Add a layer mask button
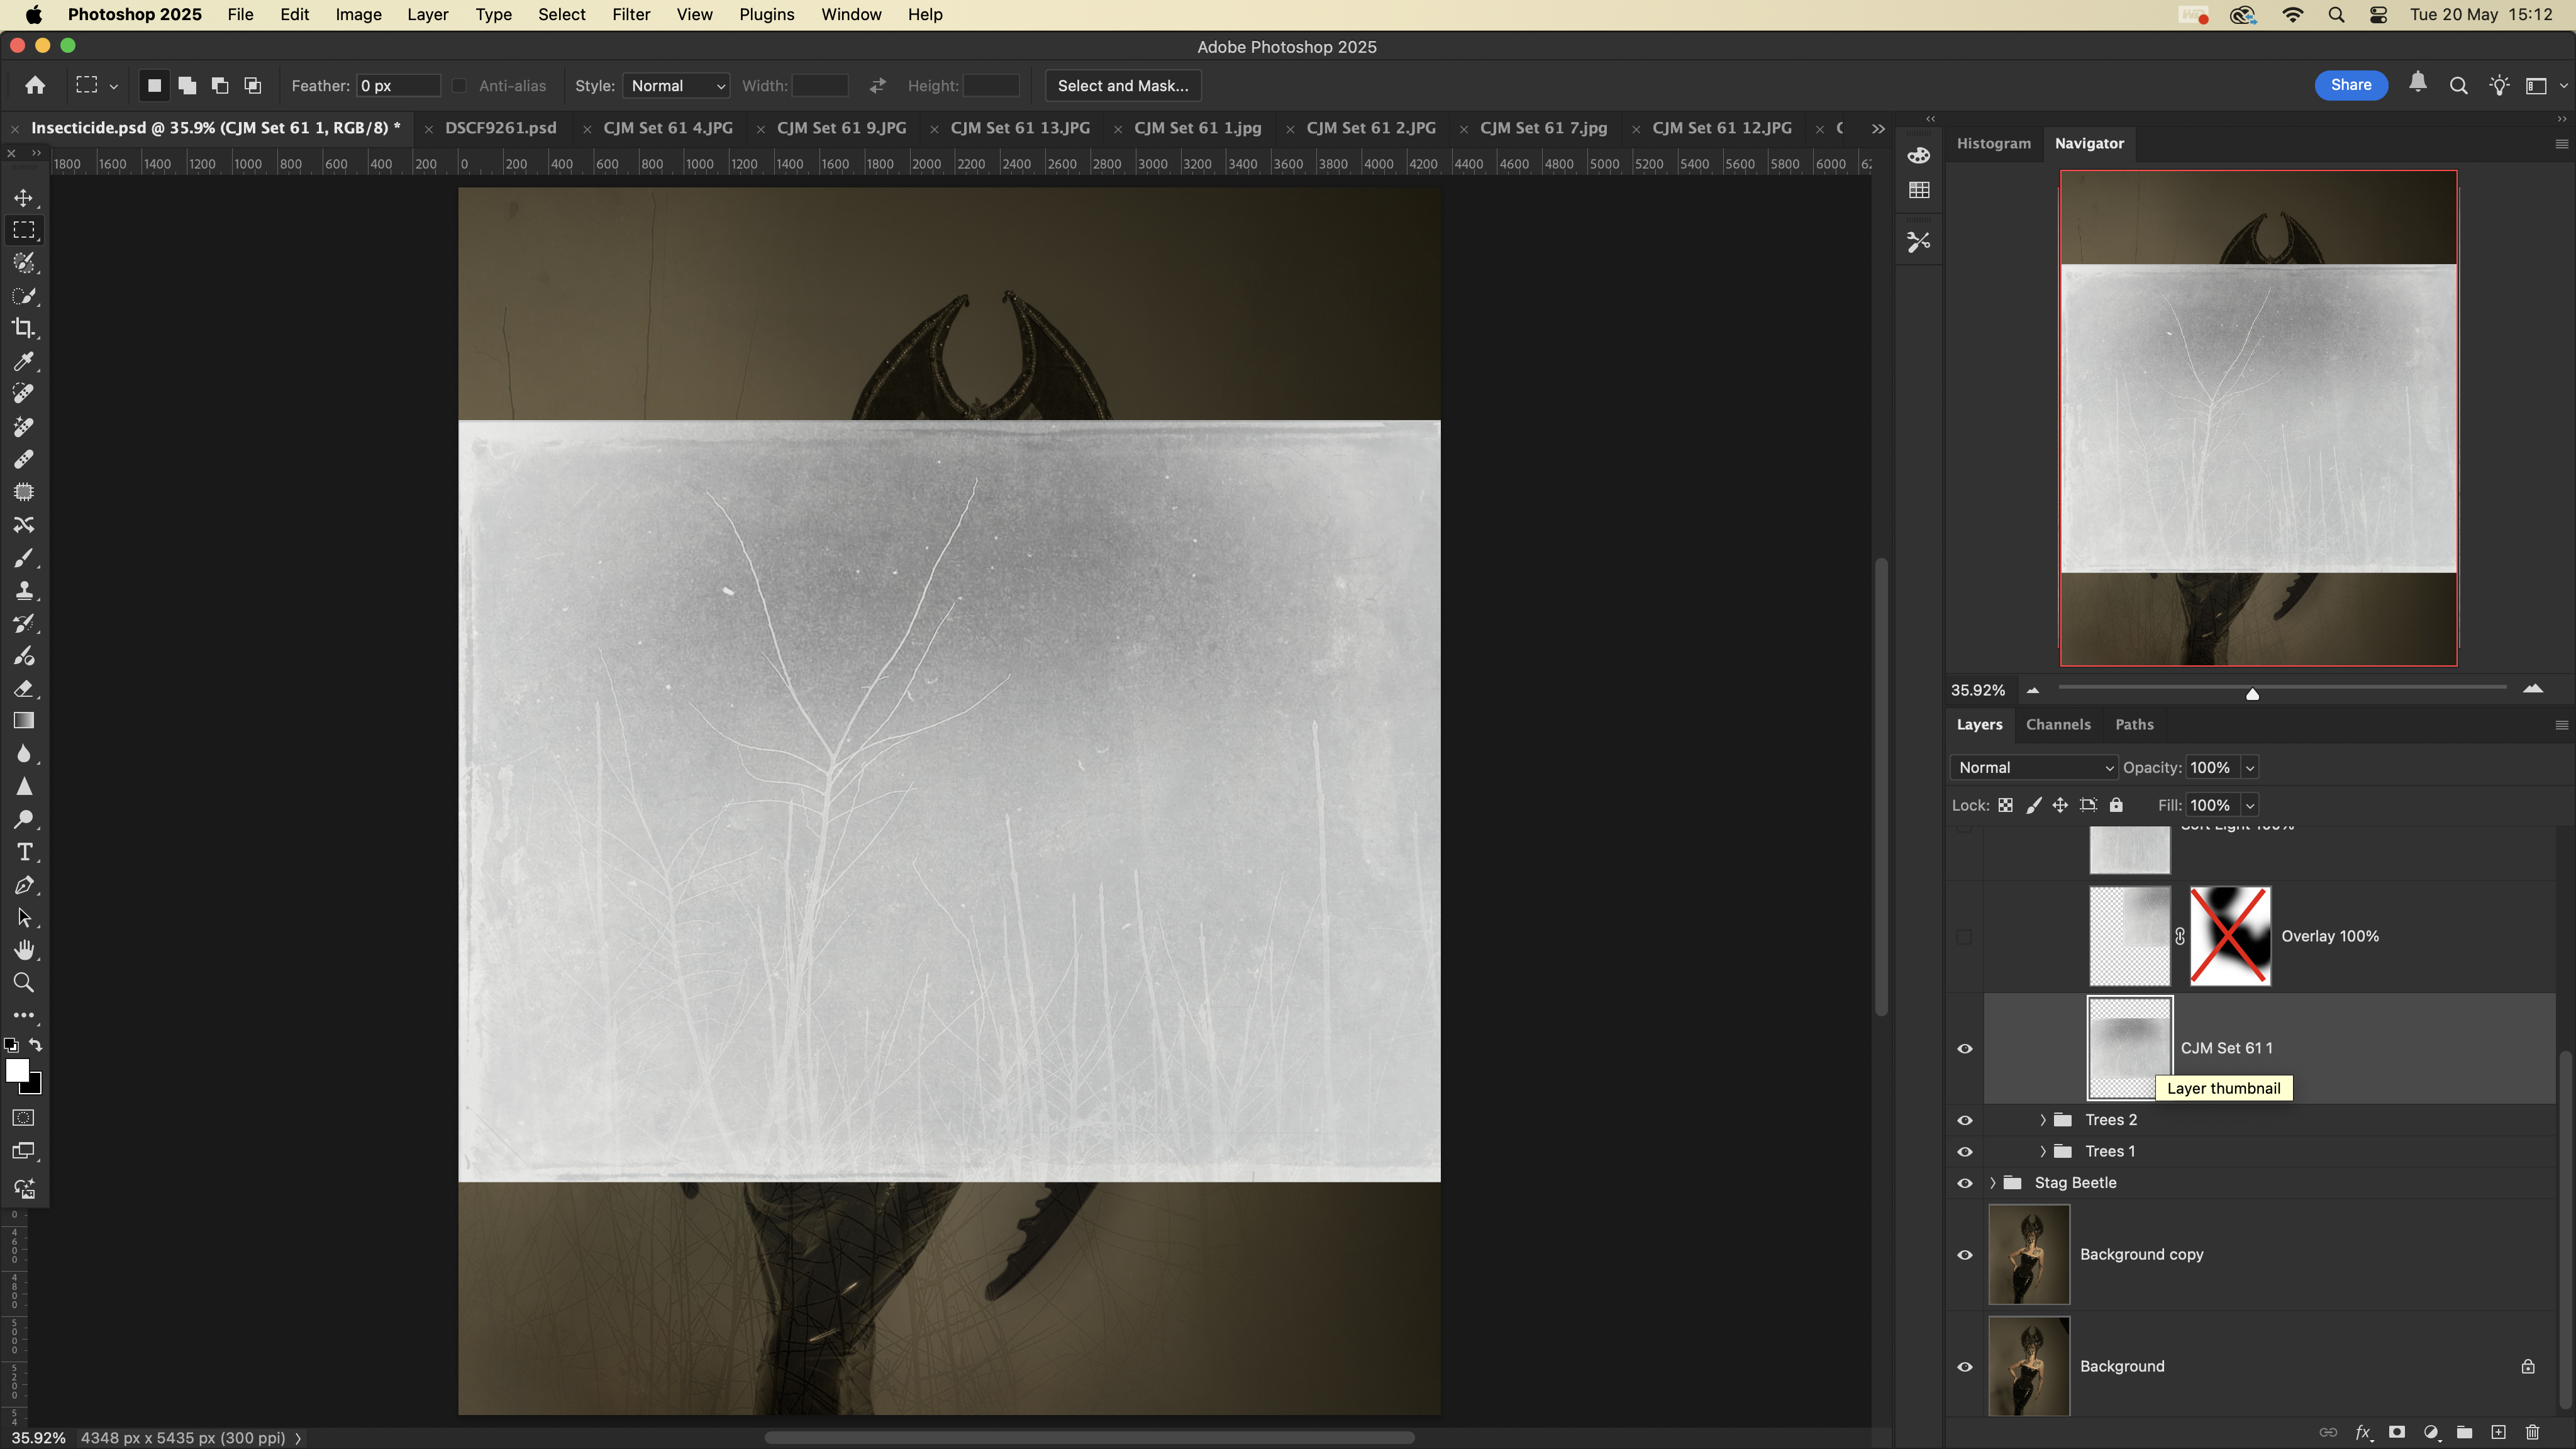This screenshot has height=1449, width=2576. pos(2397,1432)
